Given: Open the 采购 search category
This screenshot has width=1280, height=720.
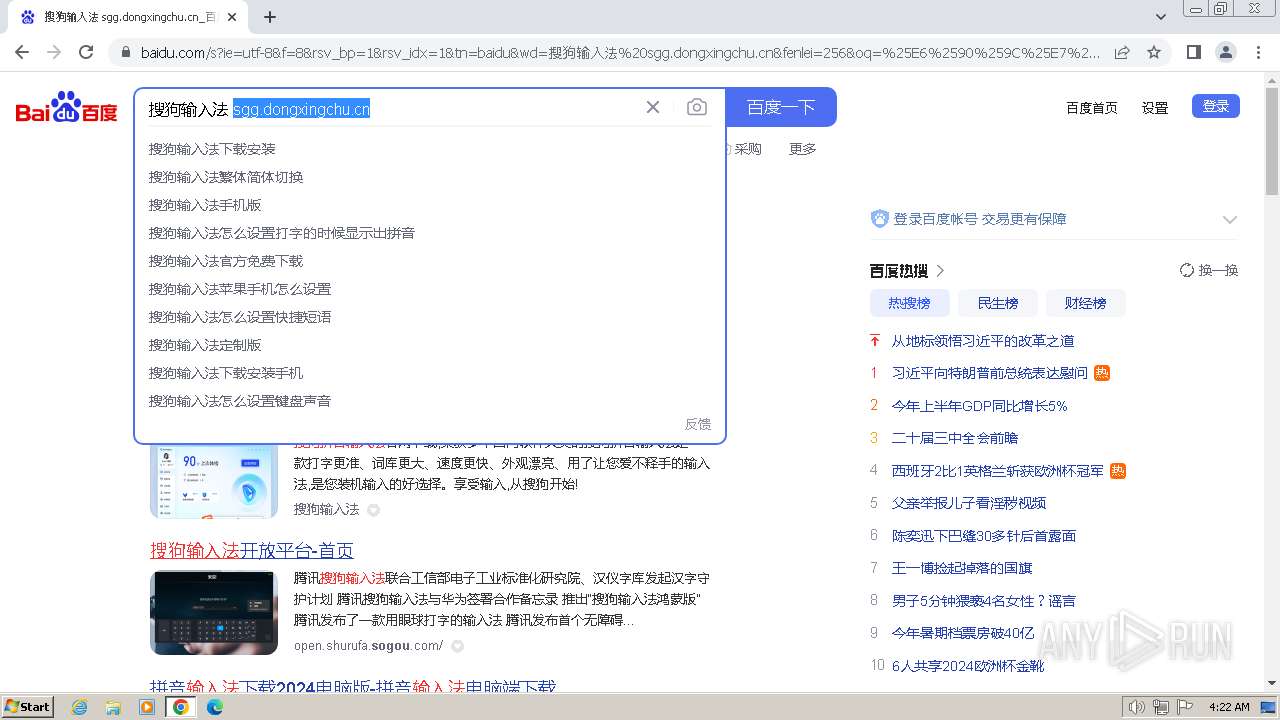Looking at the screenshot, I should pyautogui.click(x=746, y=149).
